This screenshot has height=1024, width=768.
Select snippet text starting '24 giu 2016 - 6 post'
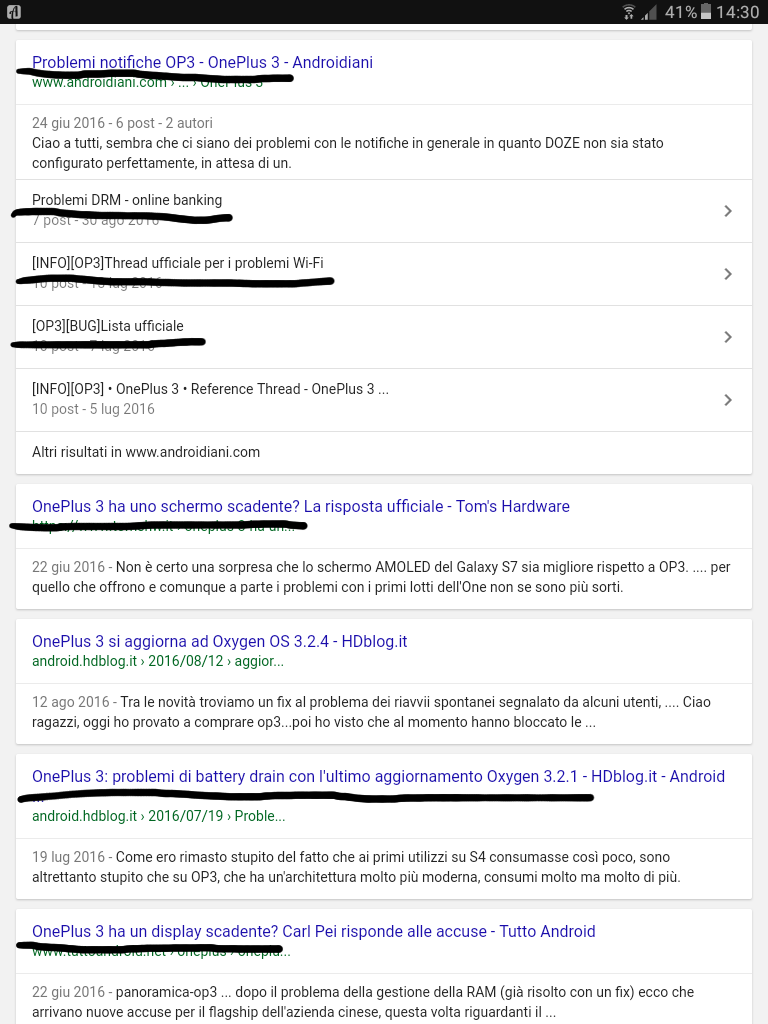pos(347,143)
